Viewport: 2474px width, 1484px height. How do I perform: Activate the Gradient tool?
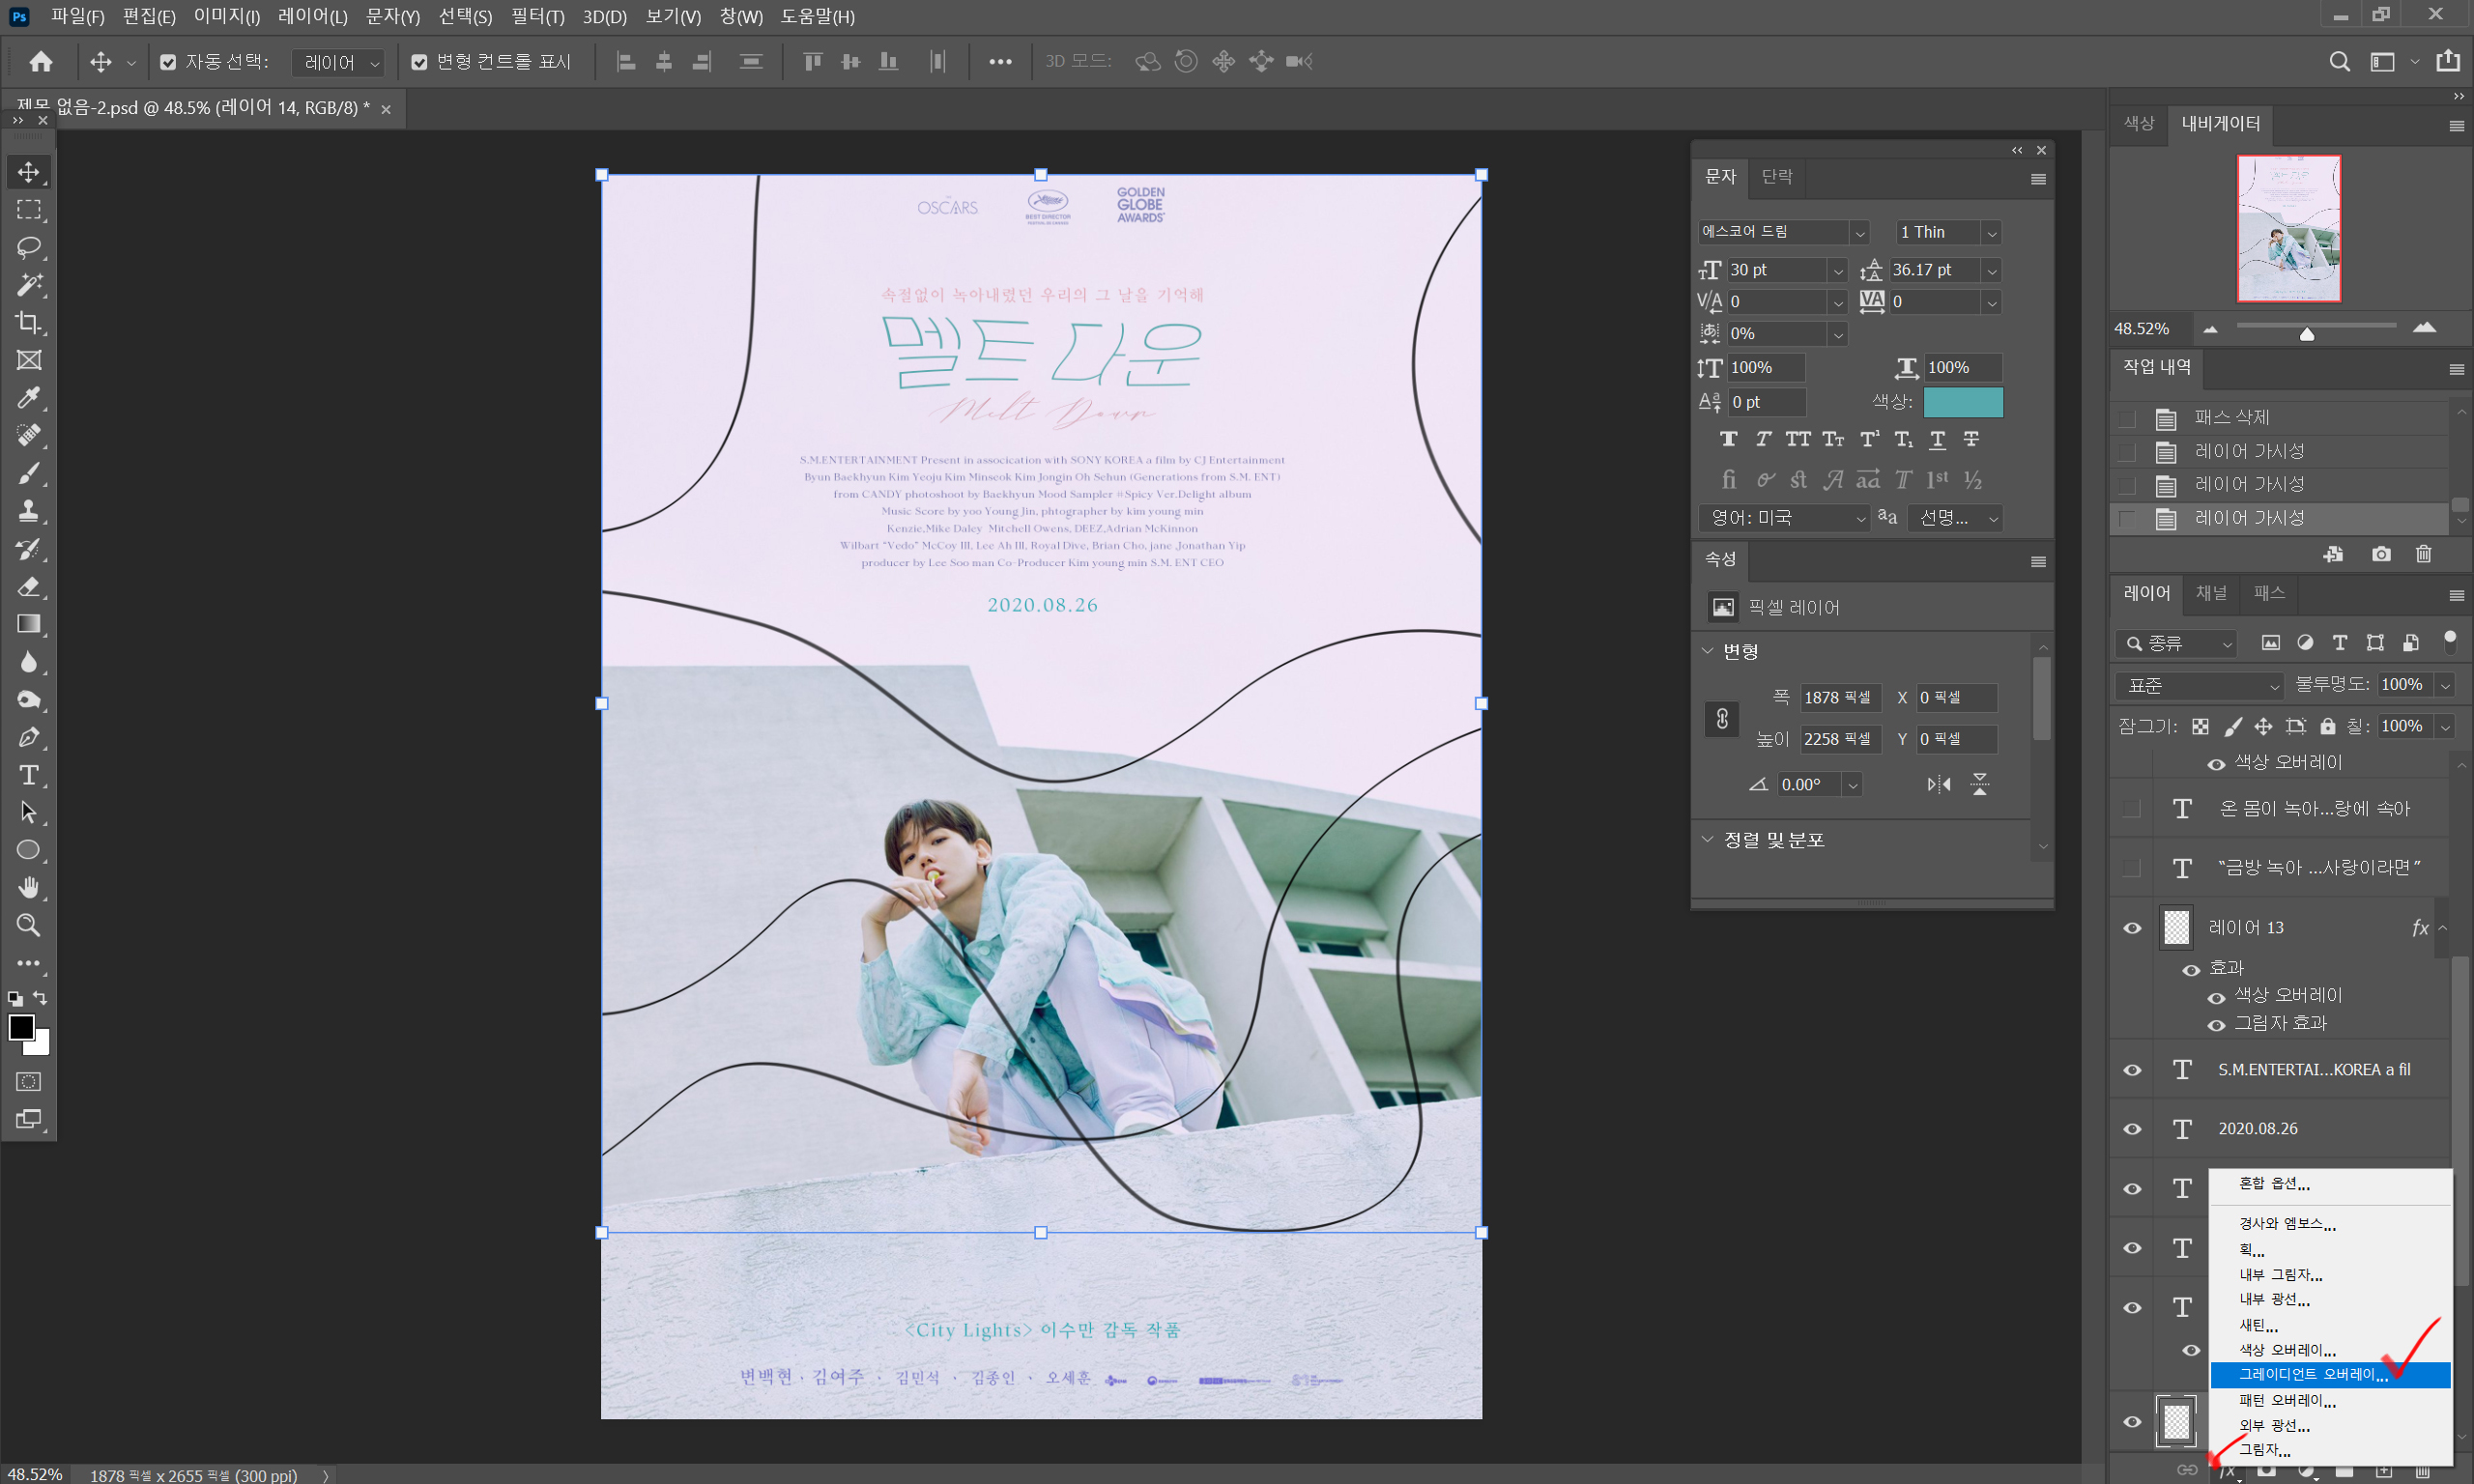pos(29,624)
